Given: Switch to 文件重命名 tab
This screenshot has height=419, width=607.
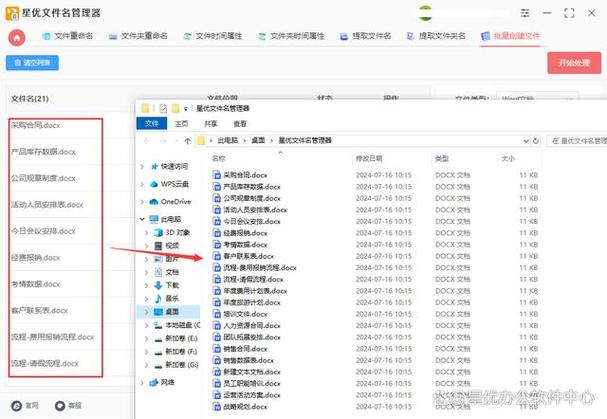Looking at the screenshot, I should pyautogui.click(x=67, y=36).
